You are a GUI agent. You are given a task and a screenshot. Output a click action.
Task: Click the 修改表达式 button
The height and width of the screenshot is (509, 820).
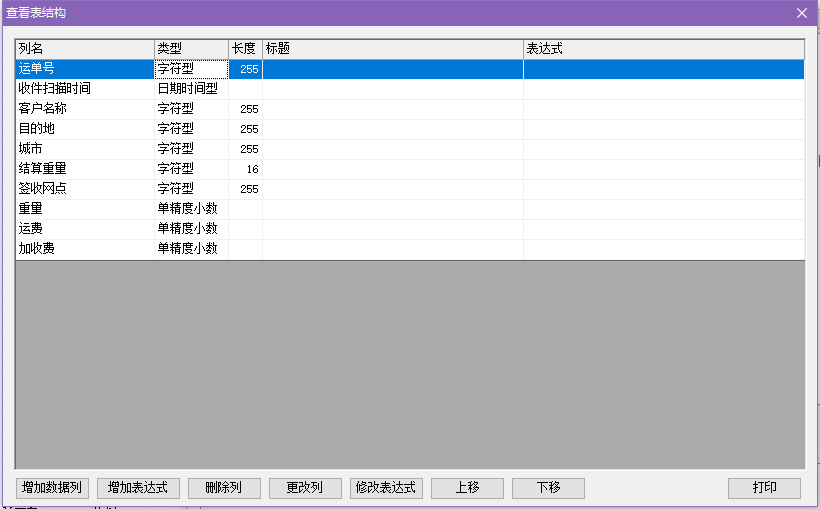click(x=386, y=488)
